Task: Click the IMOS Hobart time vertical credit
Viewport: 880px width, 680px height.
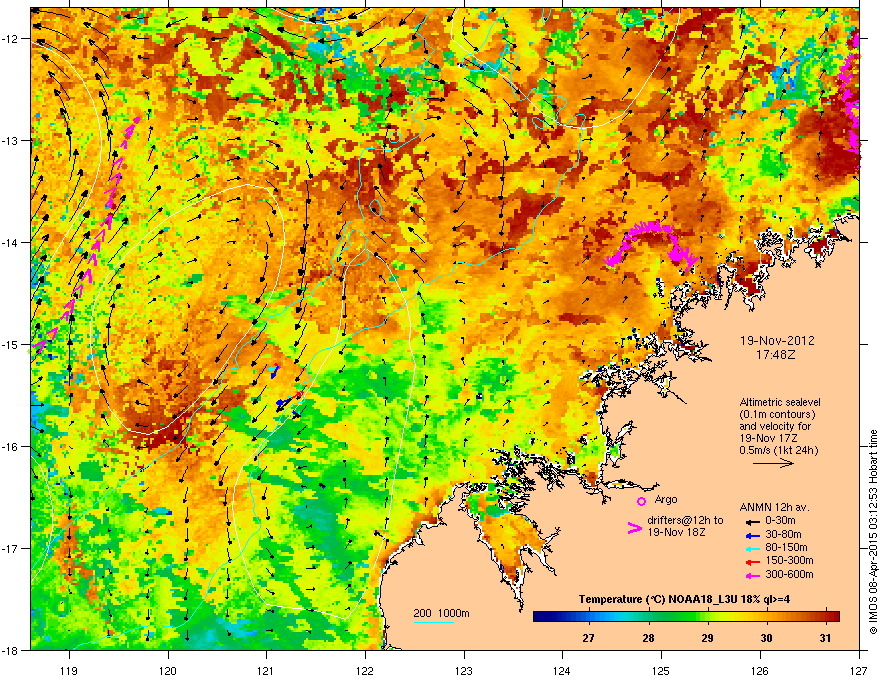Action: [x=873, y=532]
